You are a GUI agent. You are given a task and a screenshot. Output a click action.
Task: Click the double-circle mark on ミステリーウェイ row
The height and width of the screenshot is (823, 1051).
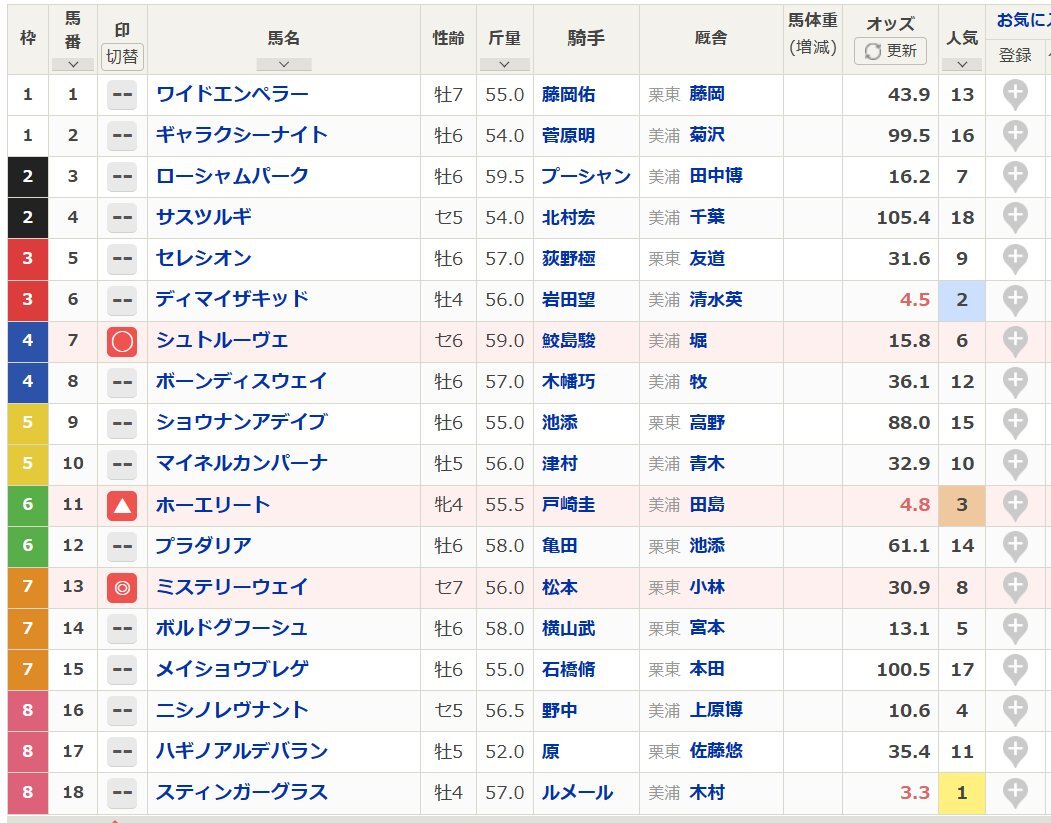tap(122, 588)
